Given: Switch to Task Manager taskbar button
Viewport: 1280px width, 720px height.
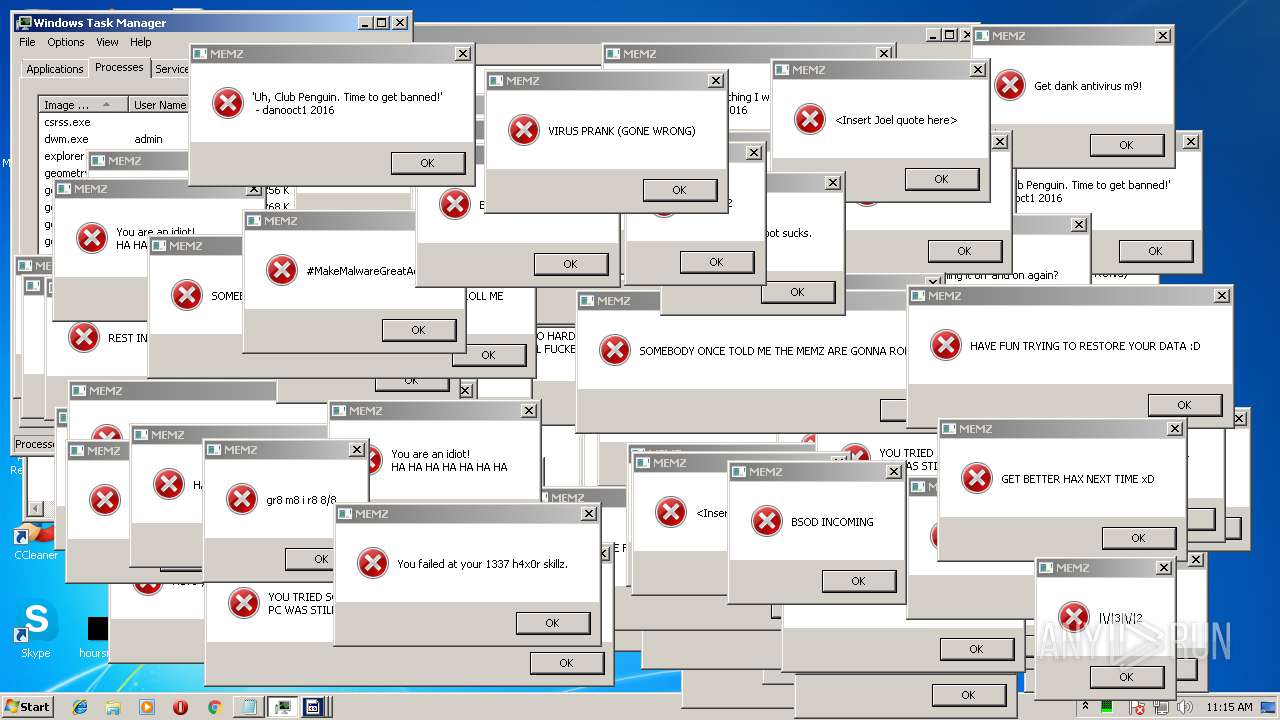Looking at the screenshot, I should coord(281,707).
